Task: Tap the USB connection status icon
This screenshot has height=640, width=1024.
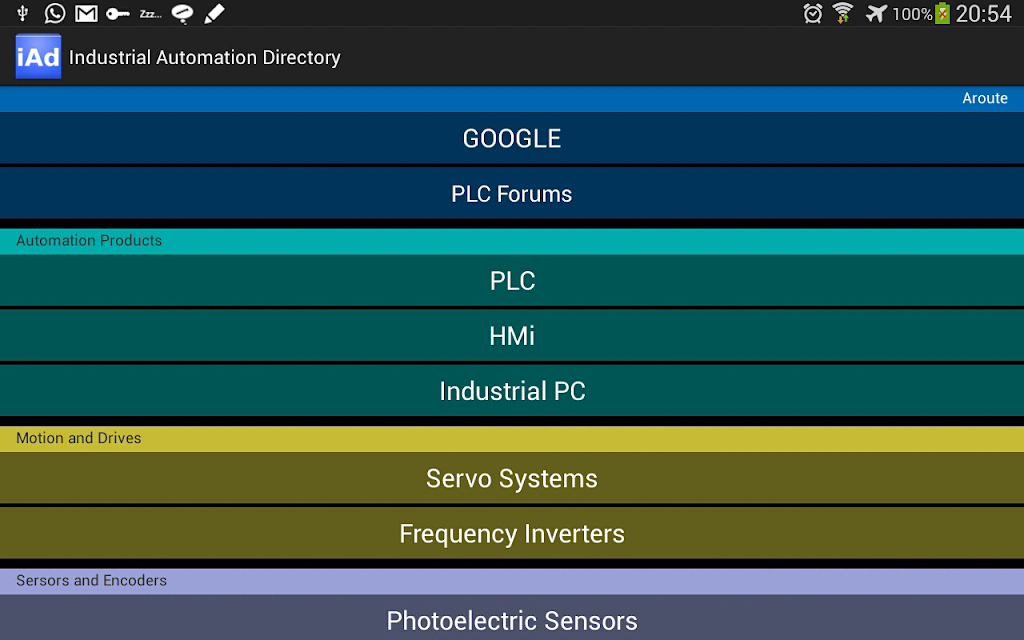Action: click(23, 13)
